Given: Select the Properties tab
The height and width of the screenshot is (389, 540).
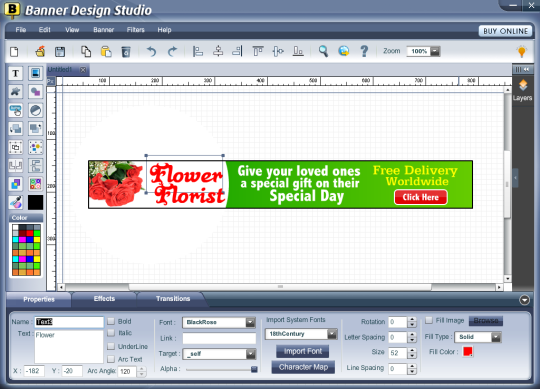Looking at the screenshot, I should pyautogui.click(x=39, y=299).
